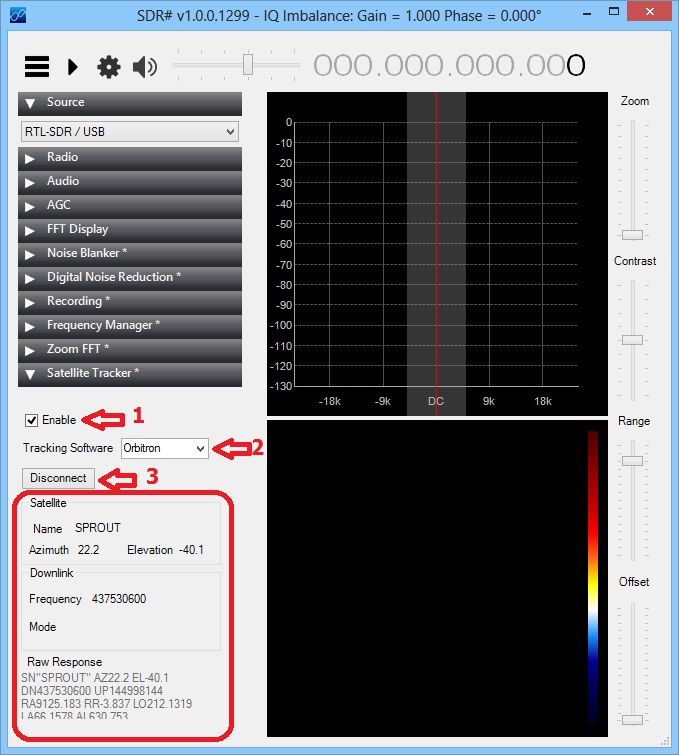Collapse the Source panel
Image resolution: width=679 pixels, height=755 pixels.
[130, 104]
